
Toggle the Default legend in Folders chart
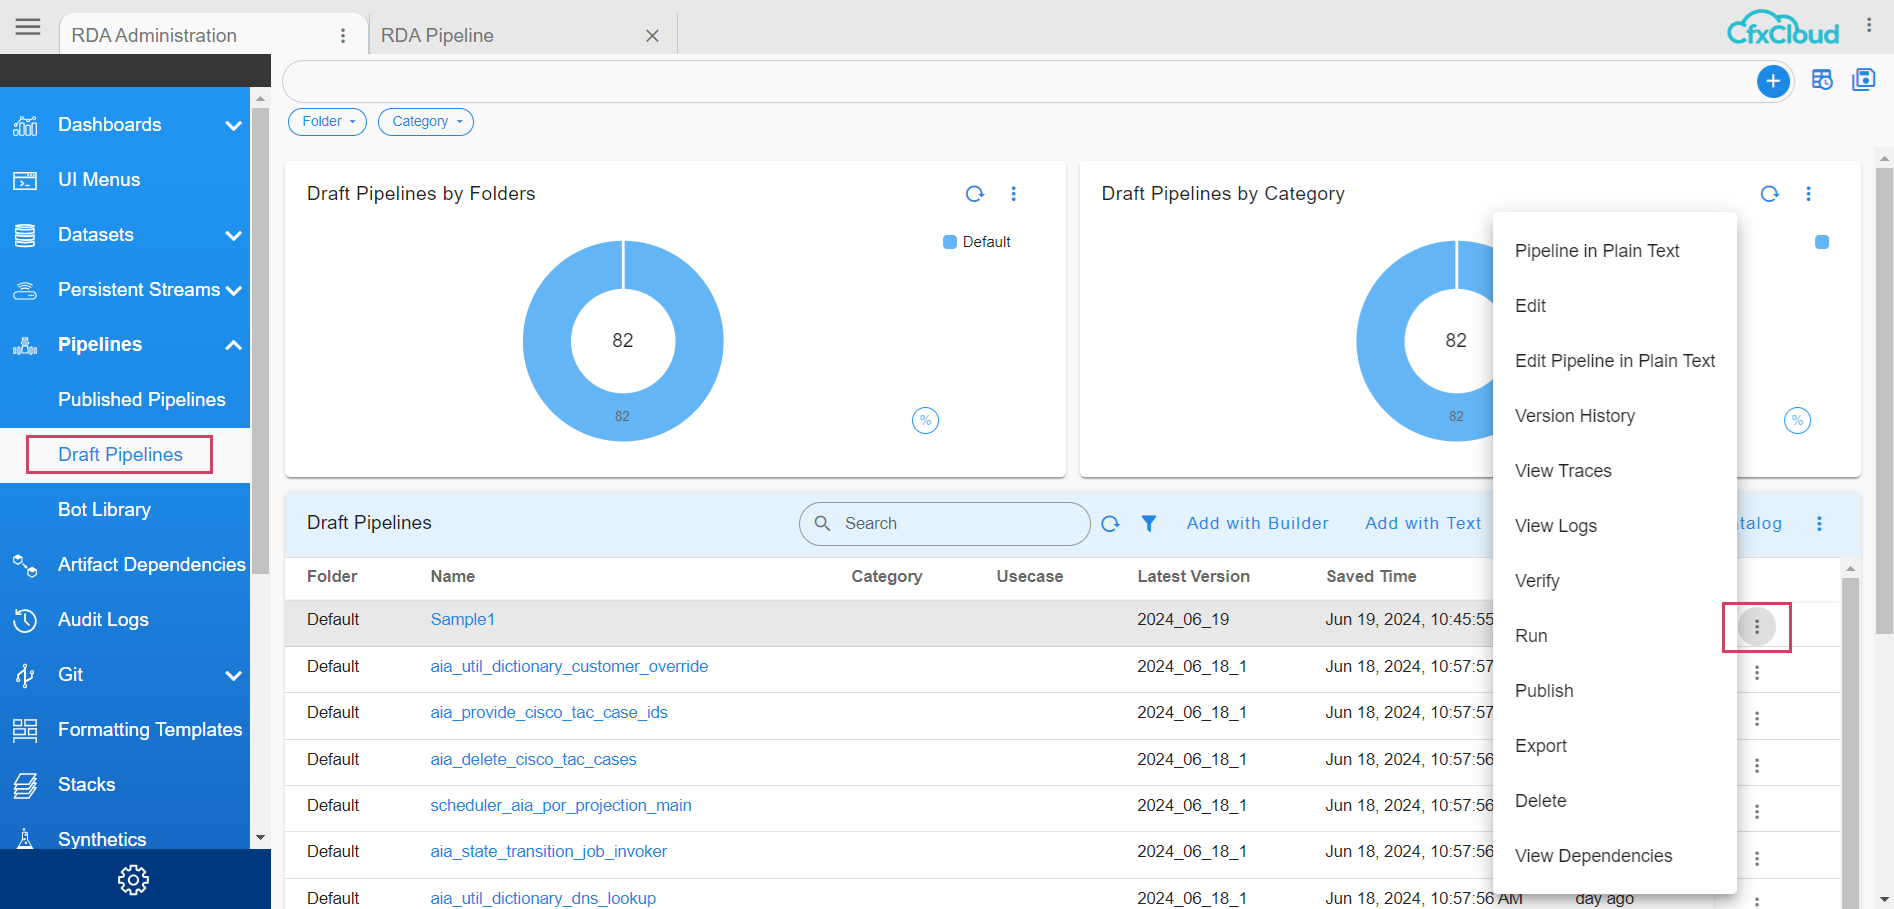976,241
